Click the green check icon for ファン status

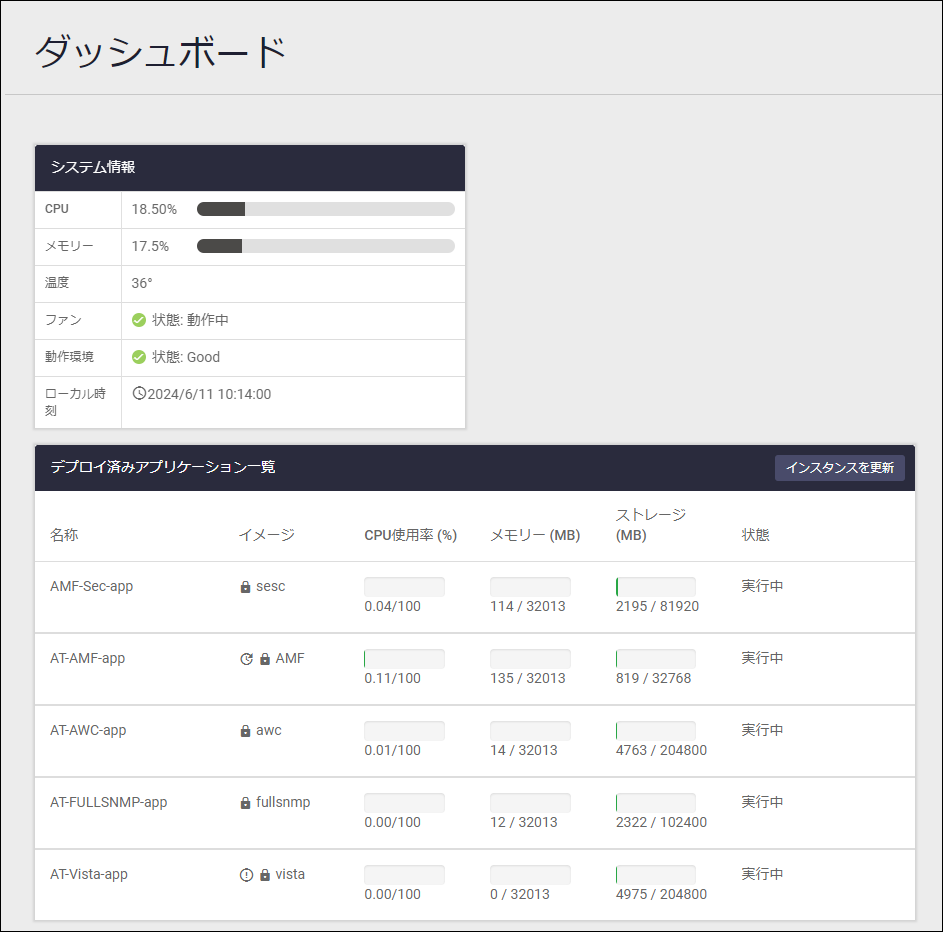click(139, 320)
